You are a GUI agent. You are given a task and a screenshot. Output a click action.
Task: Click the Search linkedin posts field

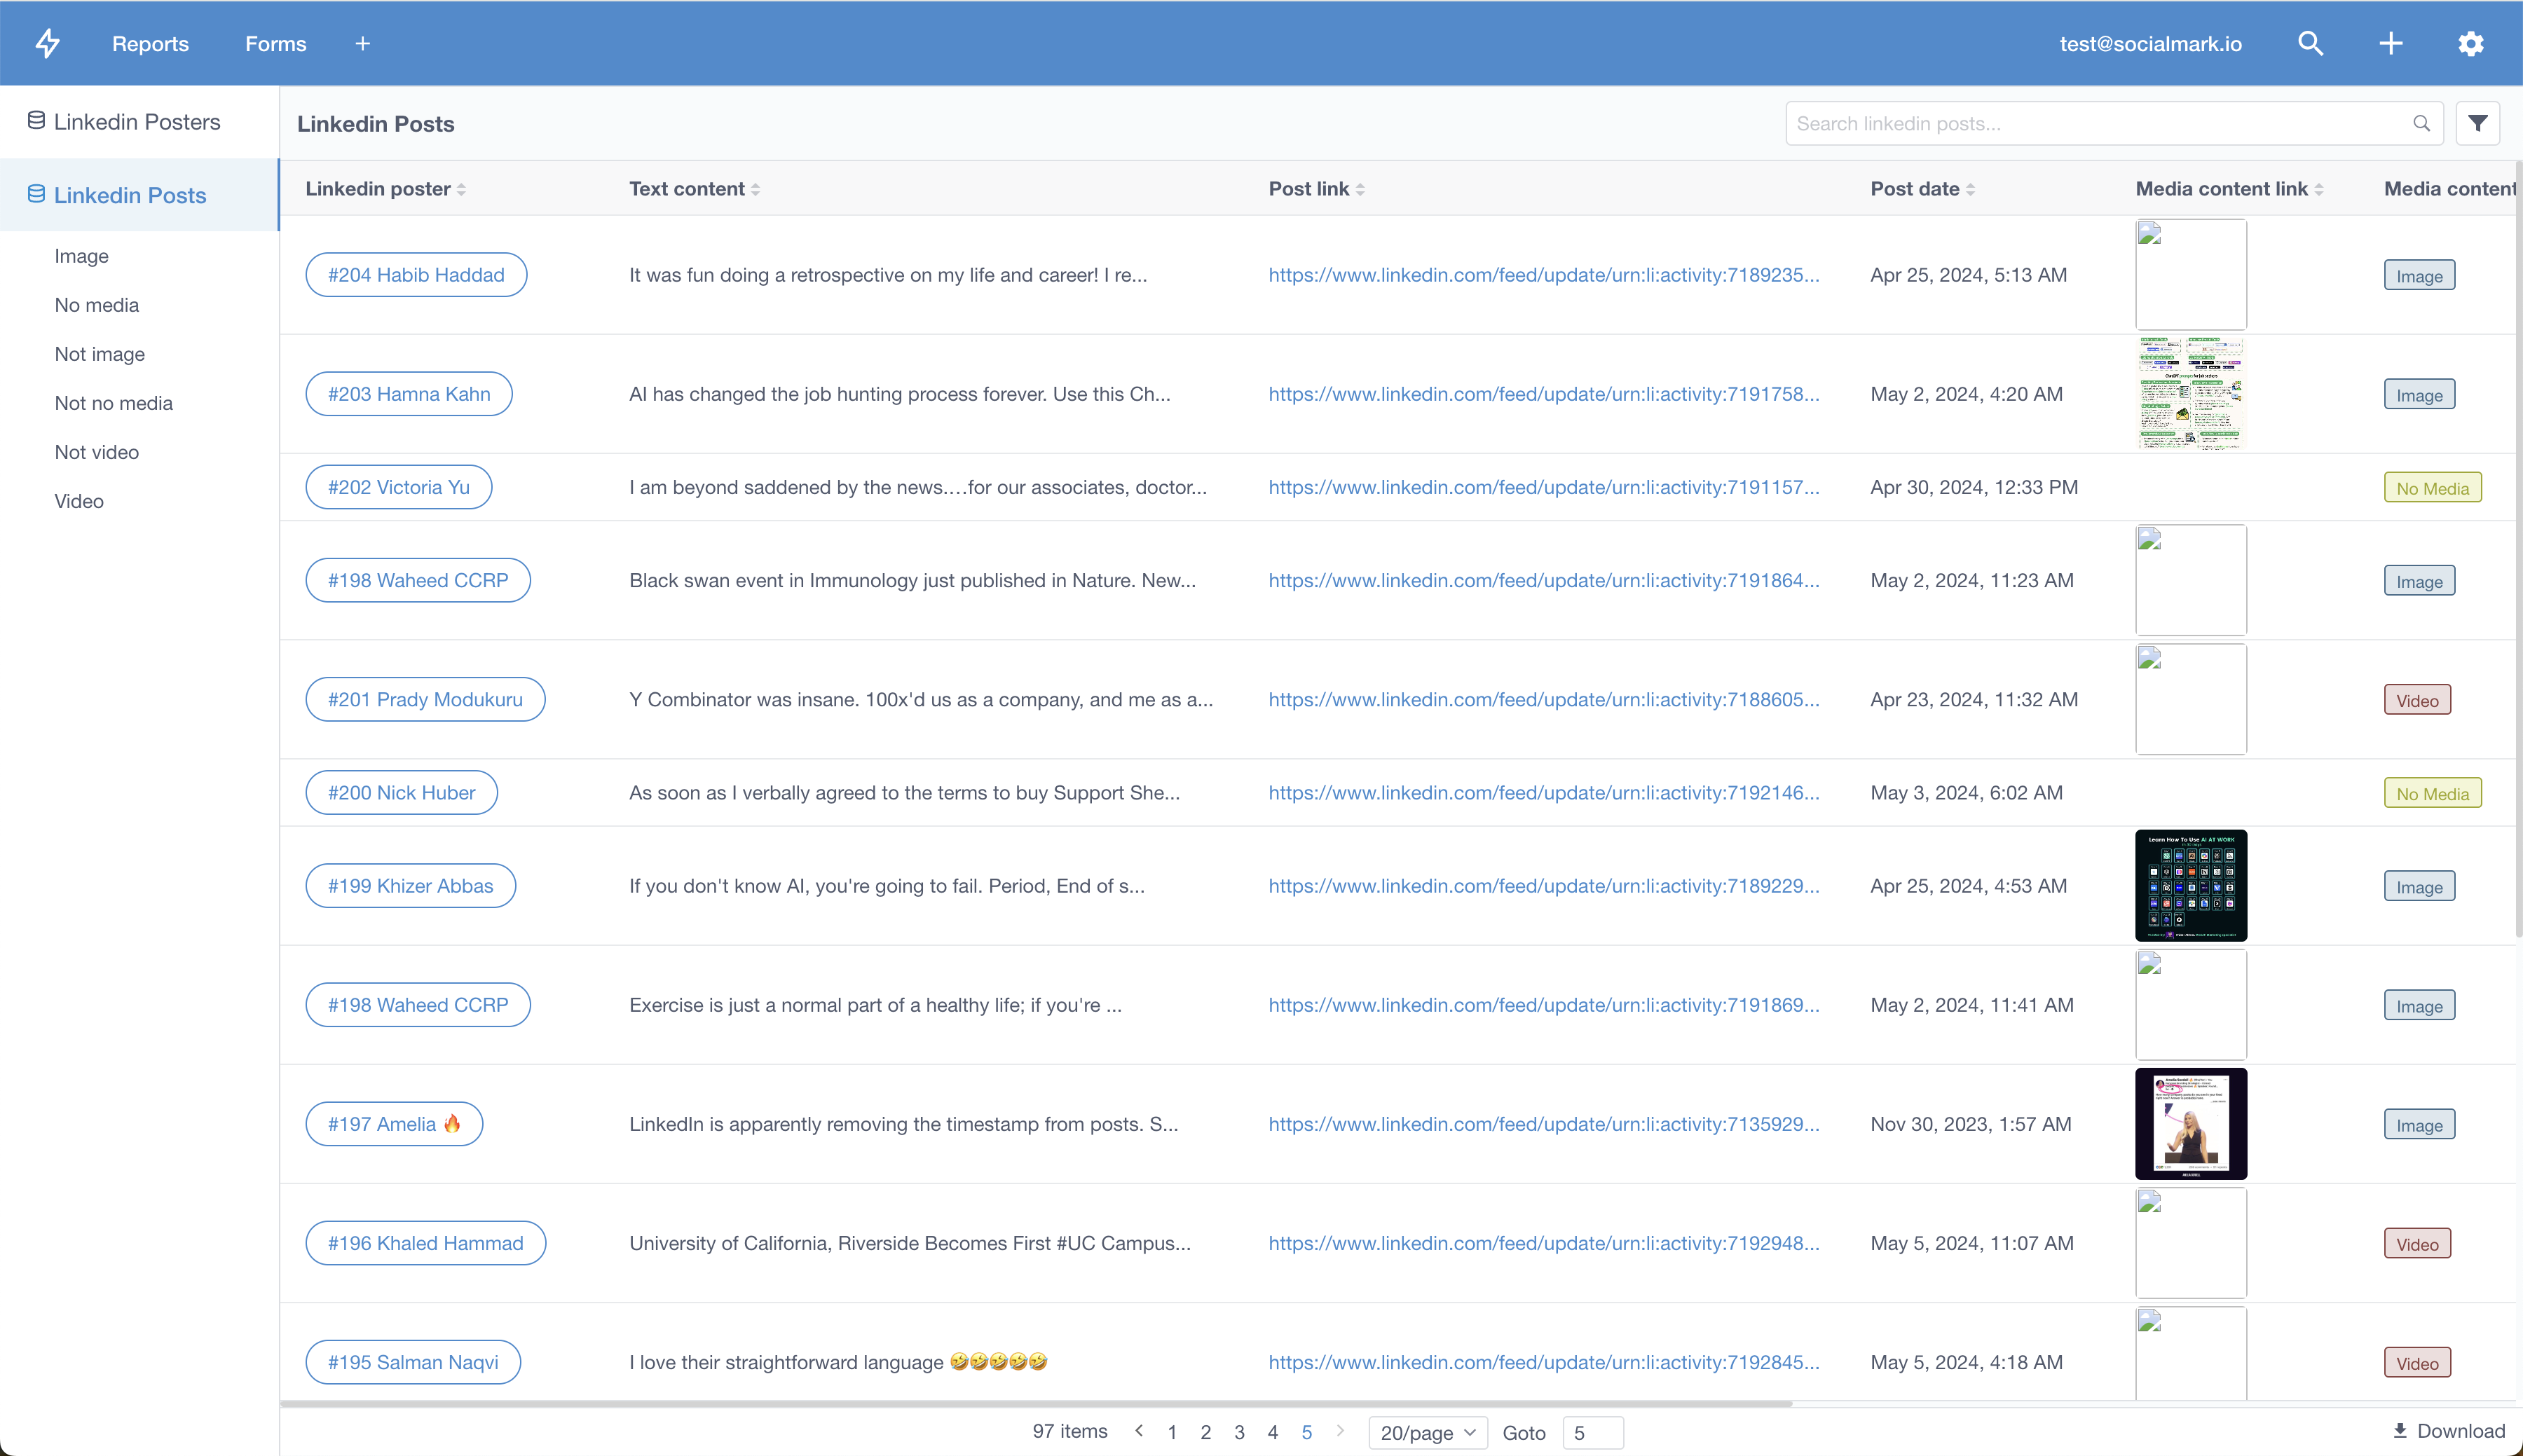(x=2100, y=123)
